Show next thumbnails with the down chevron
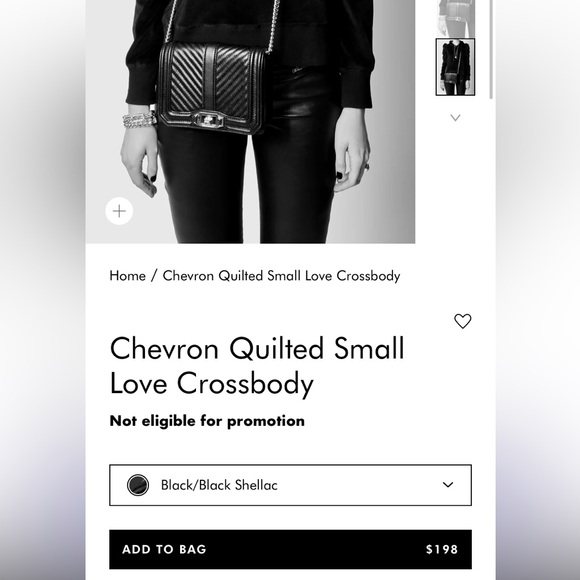The image size is (580, 580). coord(455,118)
